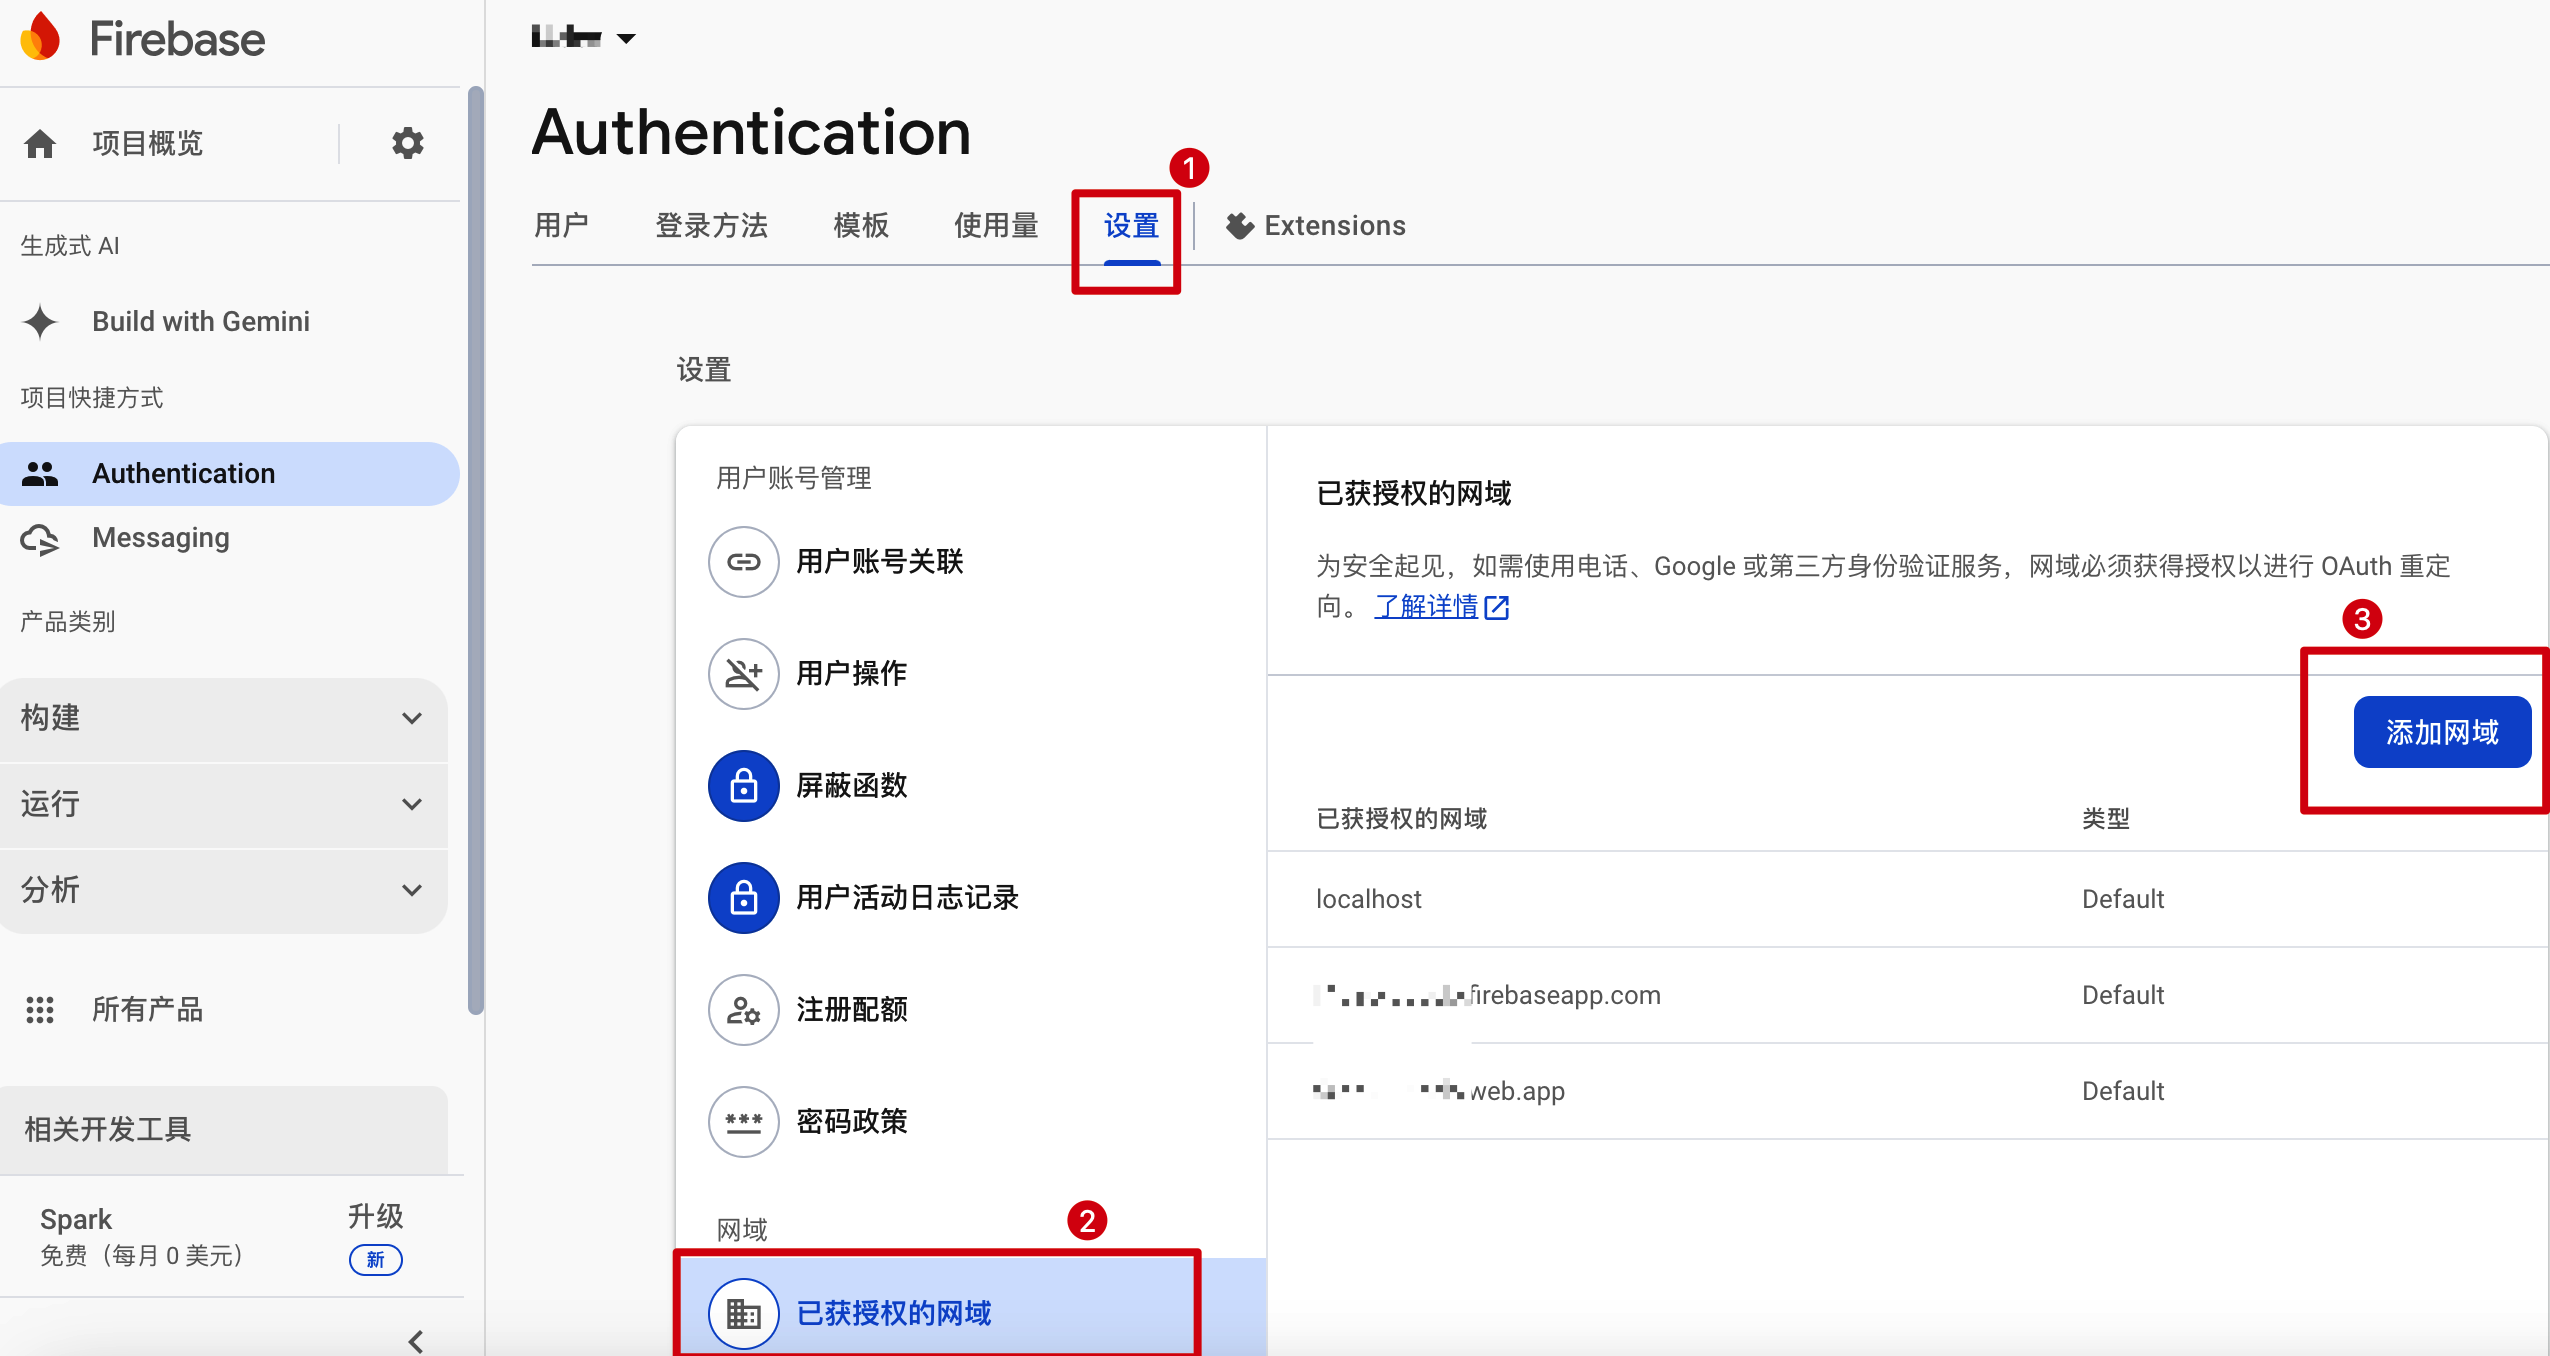The width and height of the screenshot is (2550, 1356).
Task: Click the settings gear beside 项目概览
Action: click(407, 143)
